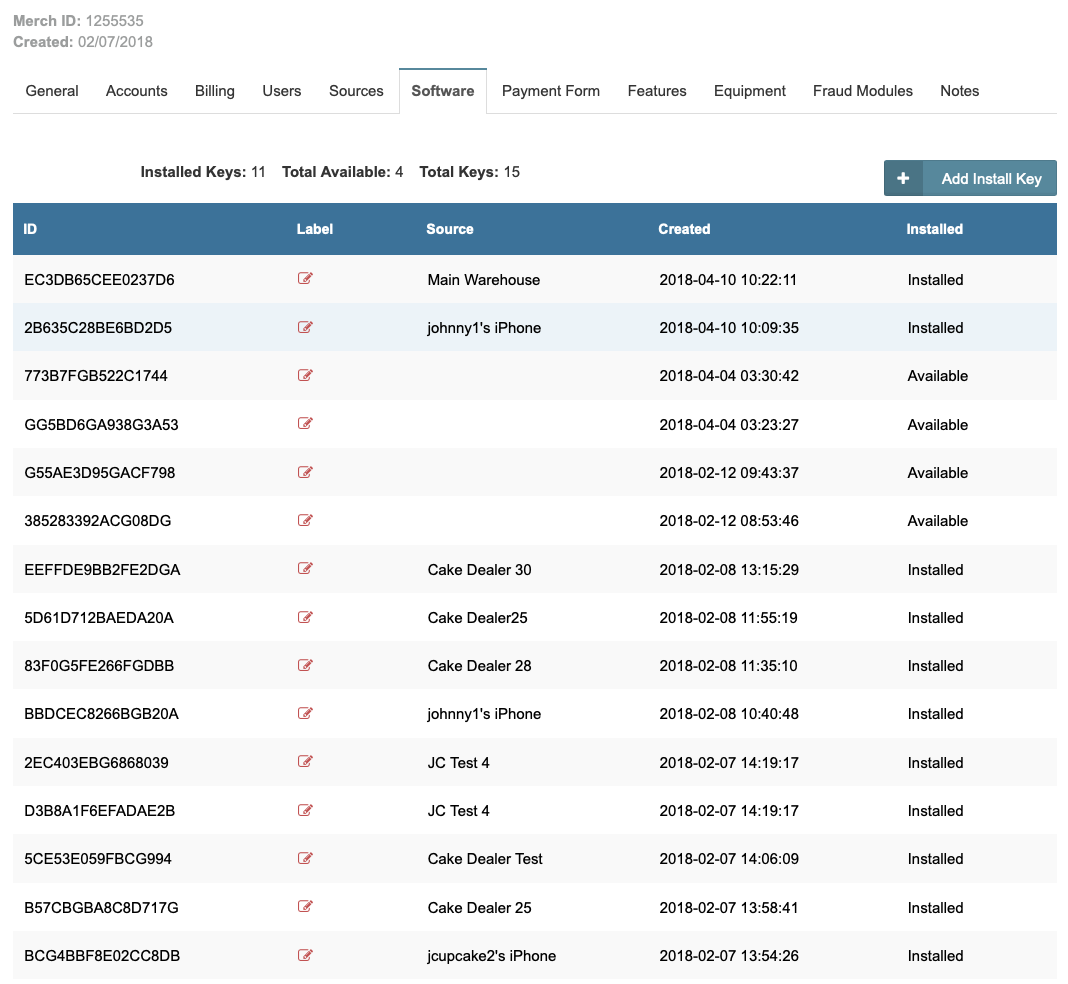This screenshot has height=984, width=1068.
Task: Edit label for Cake Dealer Test key
Action: point(305,858)
